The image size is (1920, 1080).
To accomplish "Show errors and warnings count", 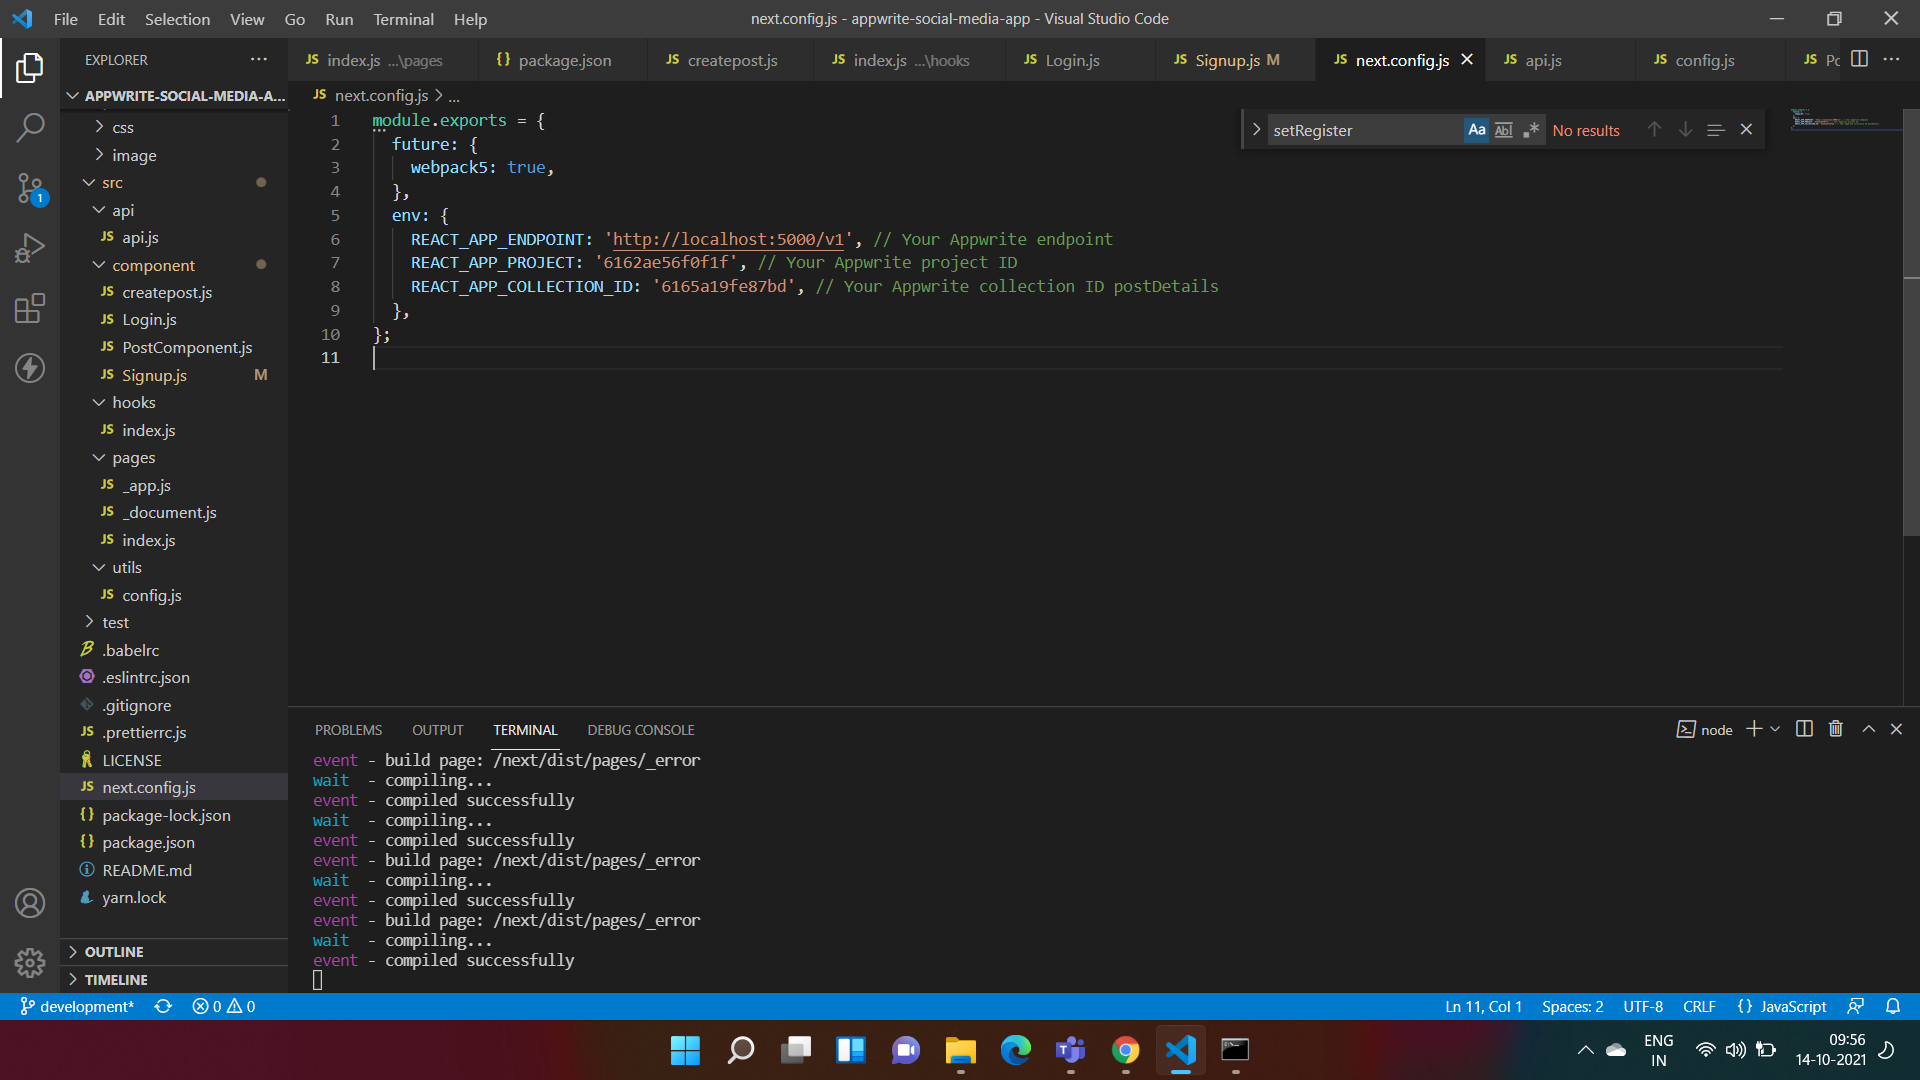I will tap(224, 1006).
